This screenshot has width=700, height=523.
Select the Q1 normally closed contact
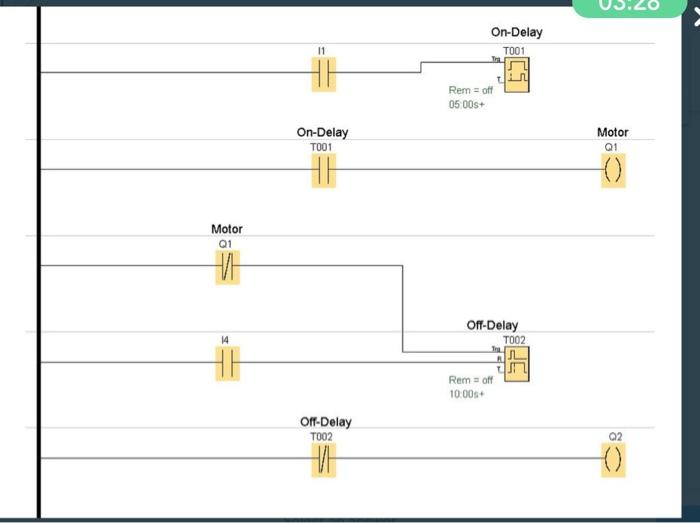coord(228,267)
